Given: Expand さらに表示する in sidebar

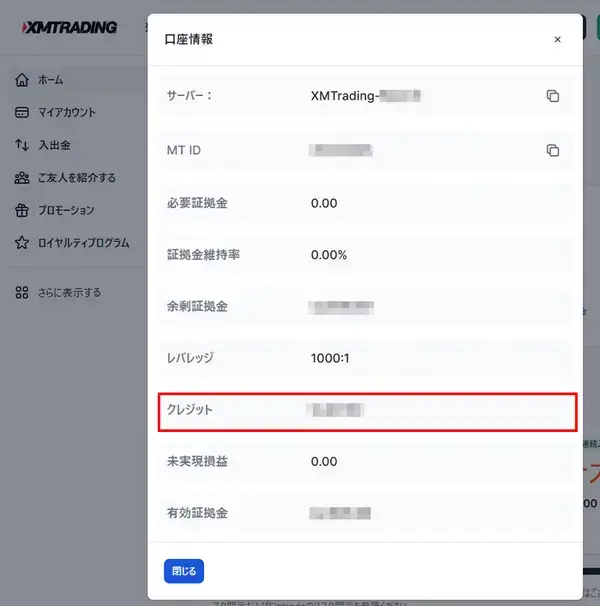Looking at the screenshot, I should pyautogui.click(x=69, y=293).
